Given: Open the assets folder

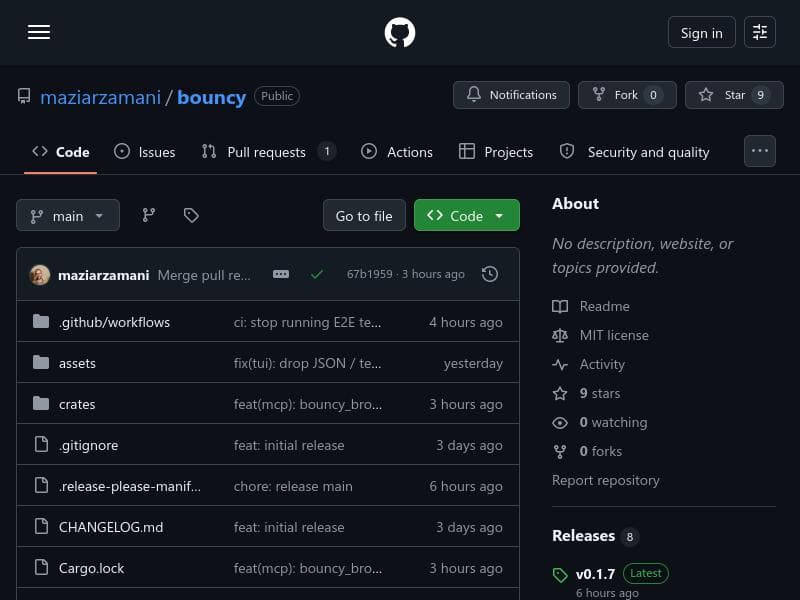Looking at the screenshot, I should point(77,363).
